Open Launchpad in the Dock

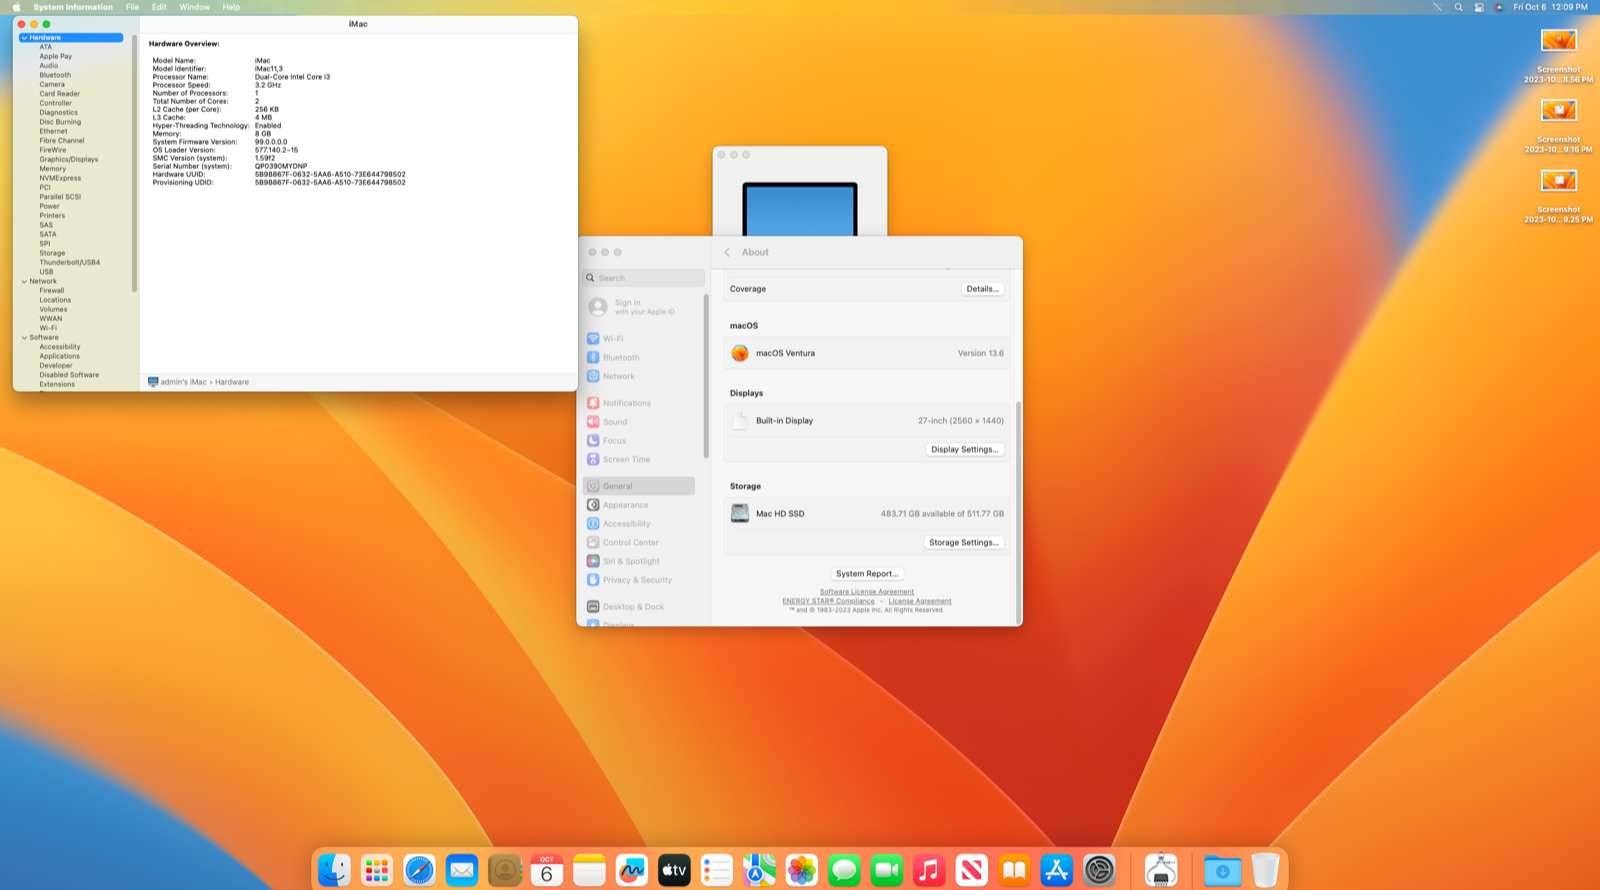click(x=377, y=870)
